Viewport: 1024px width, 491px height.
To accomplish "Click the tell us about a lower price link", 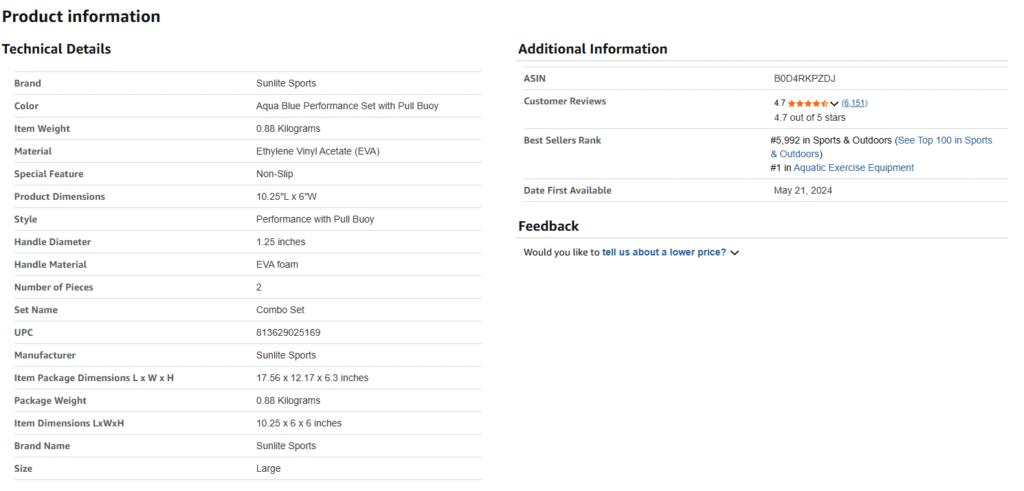I will [x=663, y=253].
